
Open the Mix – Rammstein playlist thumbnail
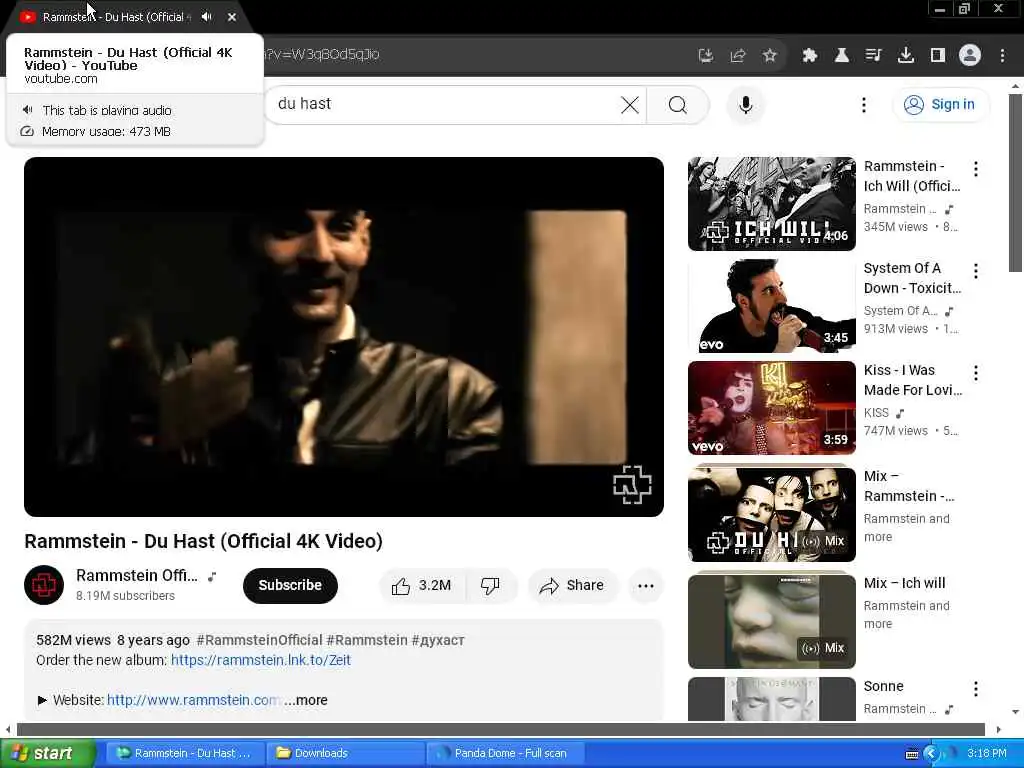tap(771, 514)
